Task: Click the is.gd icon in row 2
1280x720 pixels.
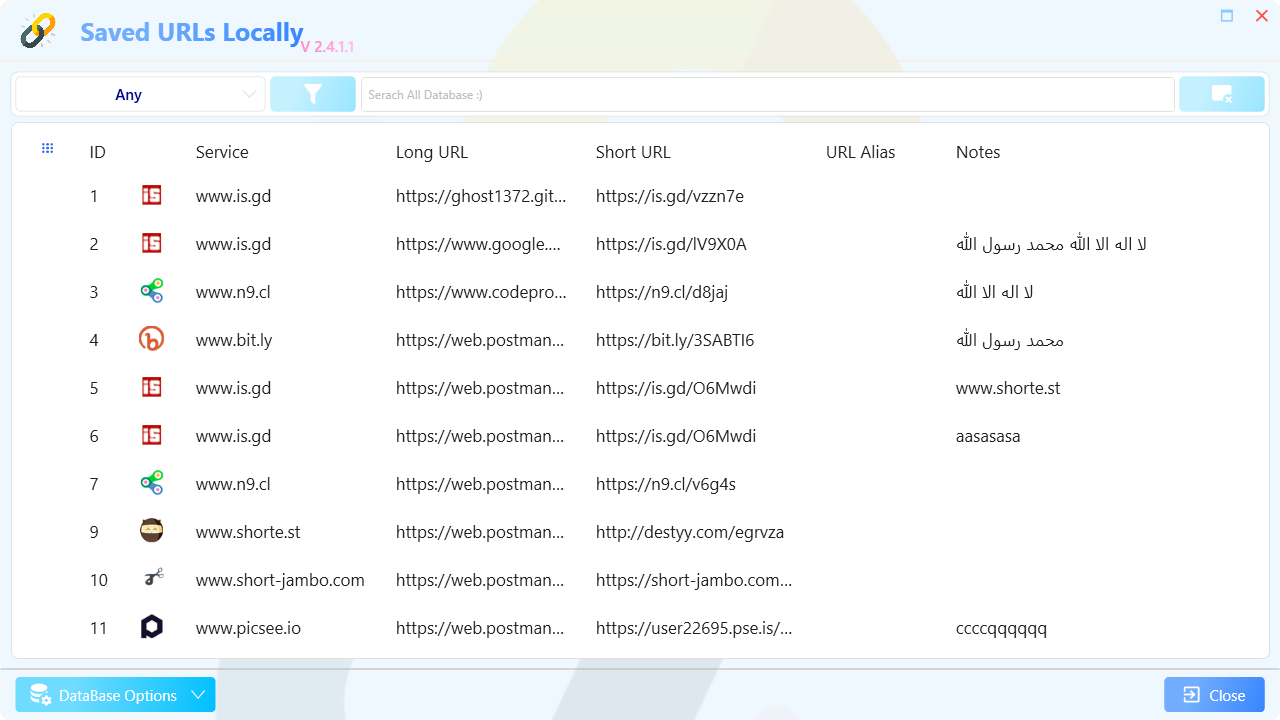Action: [151, 244]
